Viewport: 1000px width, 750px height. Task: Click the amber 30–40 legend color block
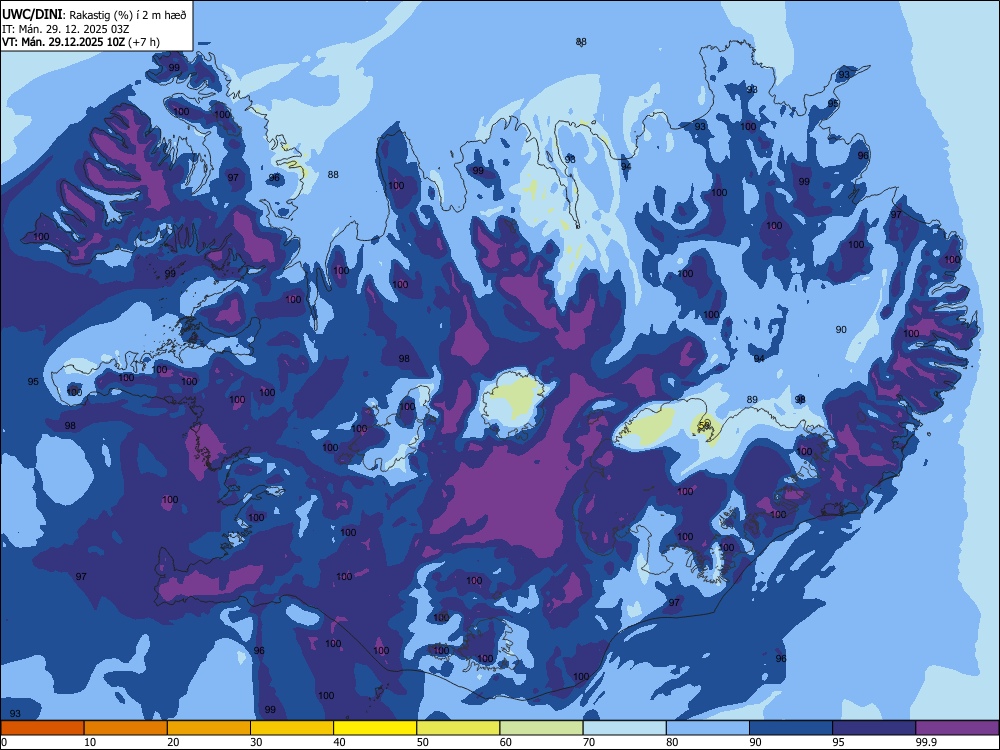(x=292, y=728)
